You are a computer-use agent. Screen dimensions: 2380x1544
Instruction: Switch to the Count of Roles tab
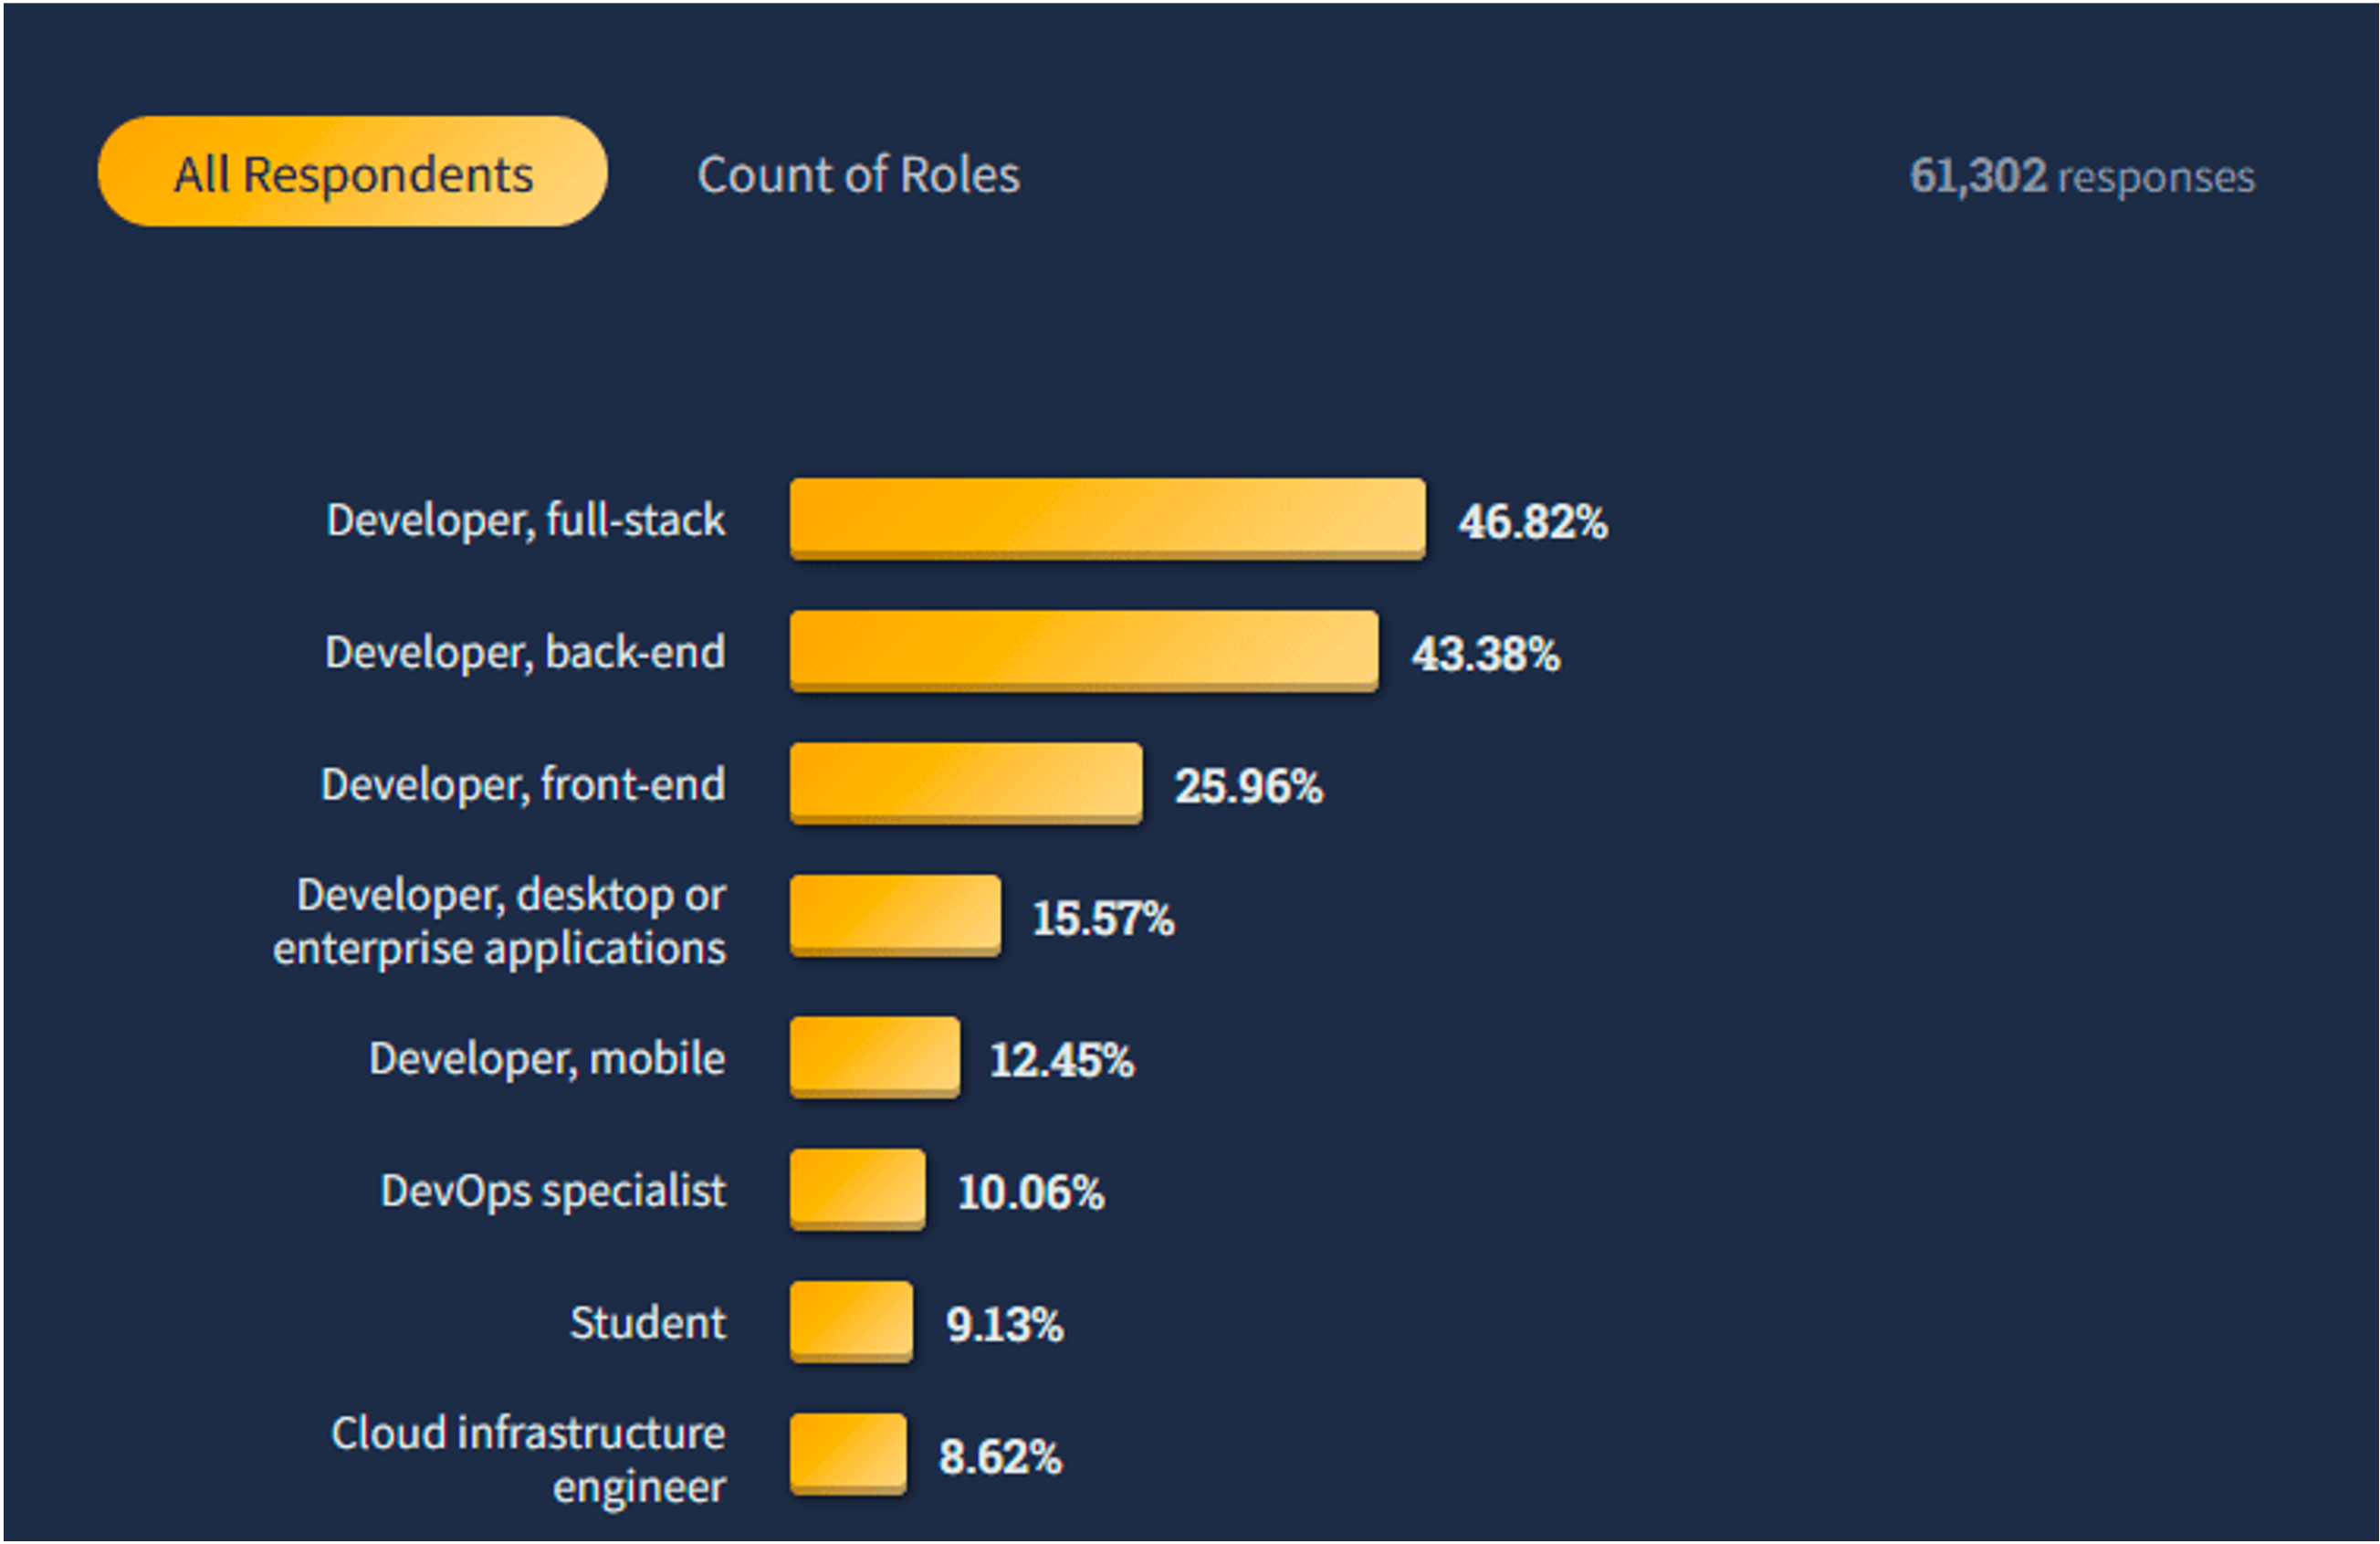pos(858,175)
